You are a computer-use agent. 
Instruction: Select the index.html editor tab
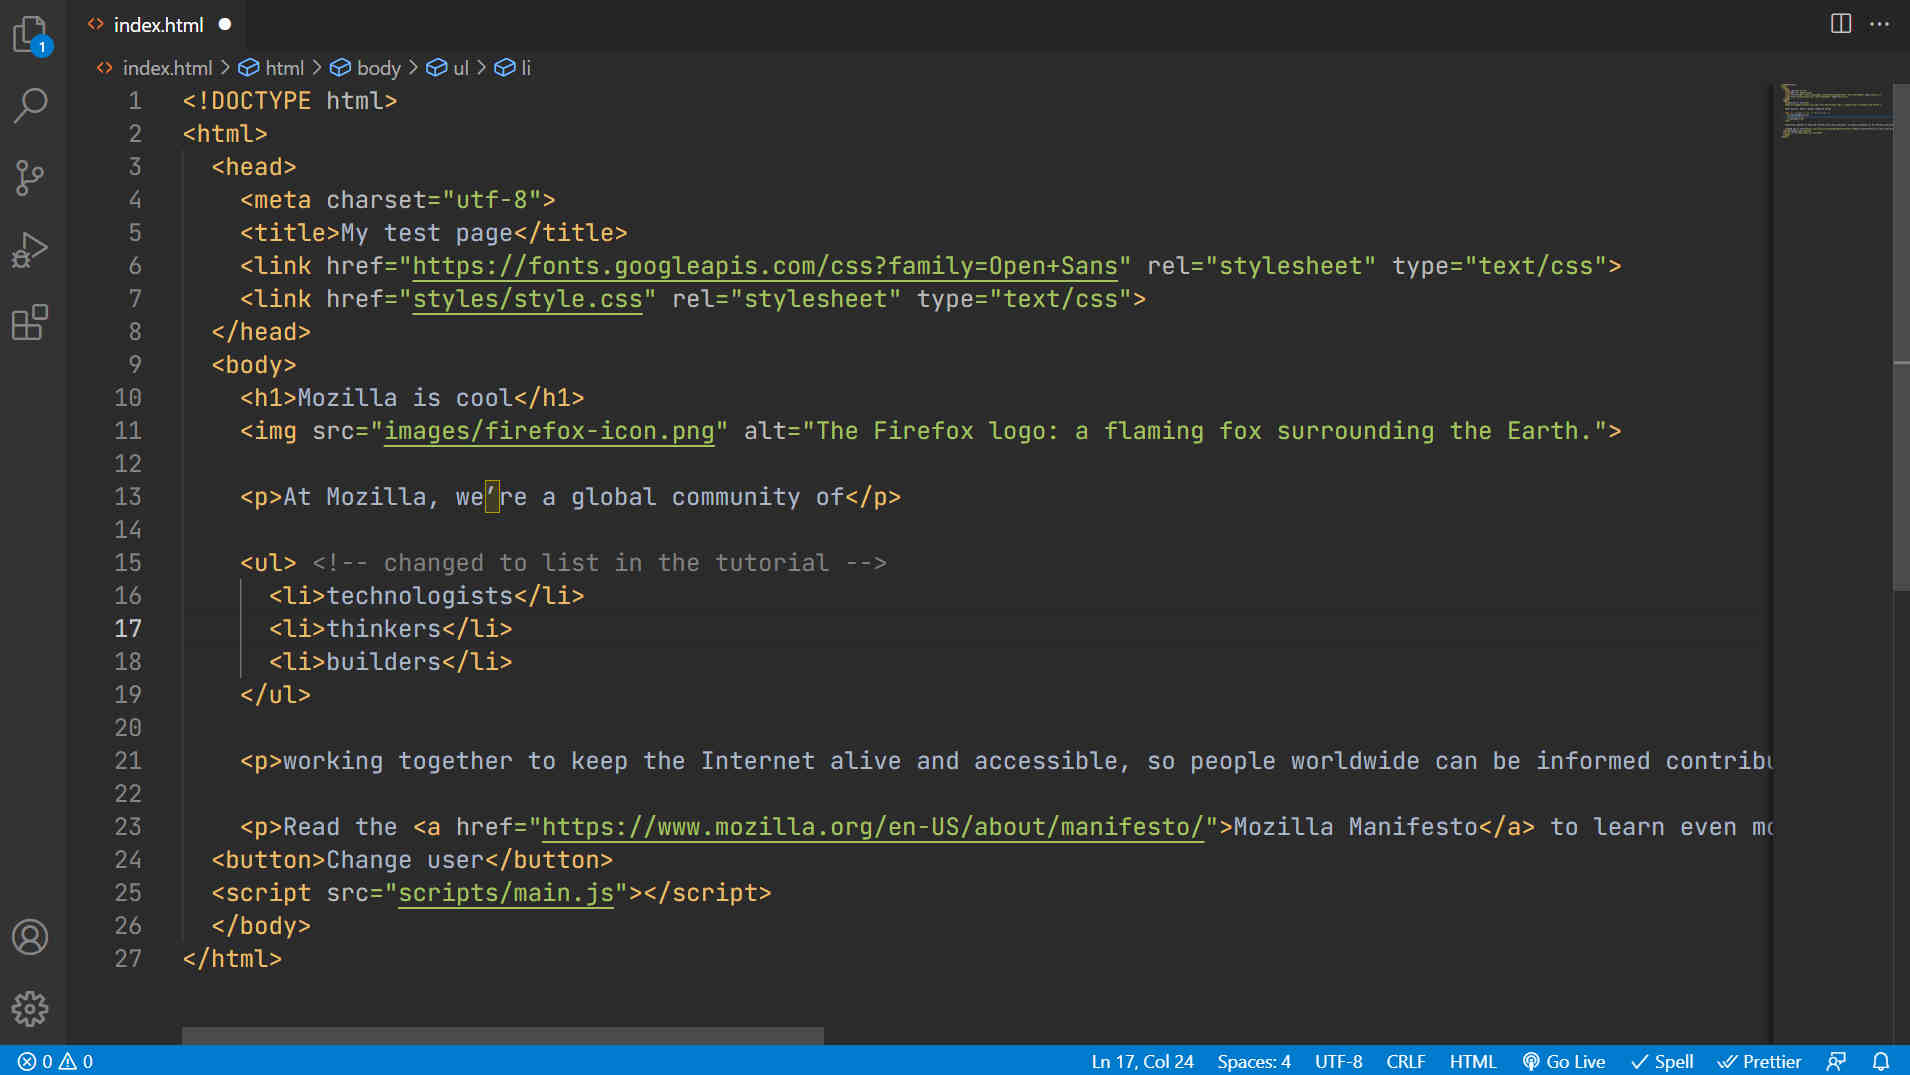pyautogui.click(x=157, y=24)
